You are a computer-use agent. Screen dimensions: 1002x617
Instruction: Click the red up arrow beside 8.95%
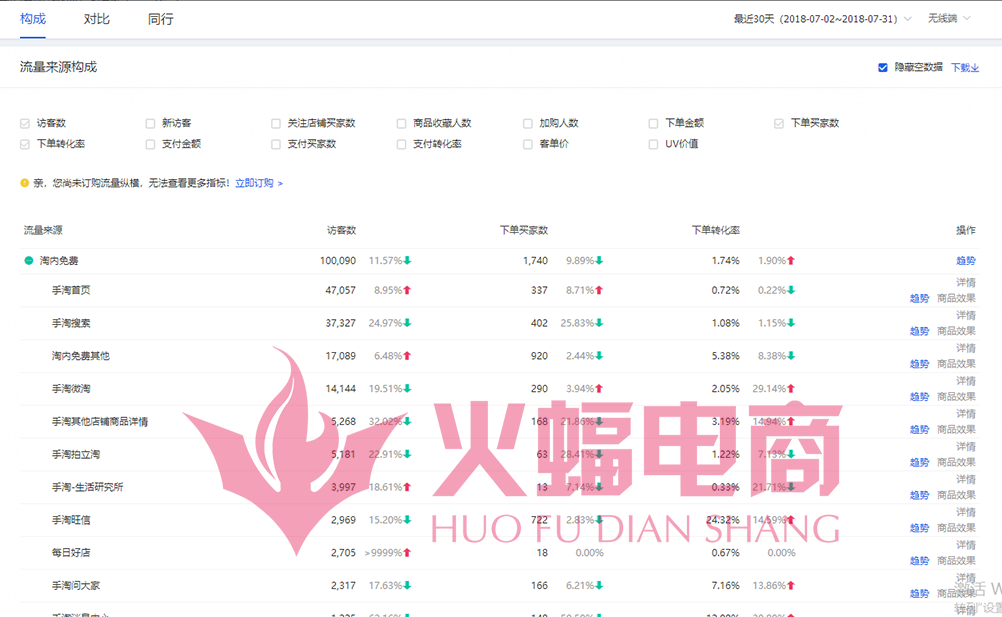tap(408, 290)
